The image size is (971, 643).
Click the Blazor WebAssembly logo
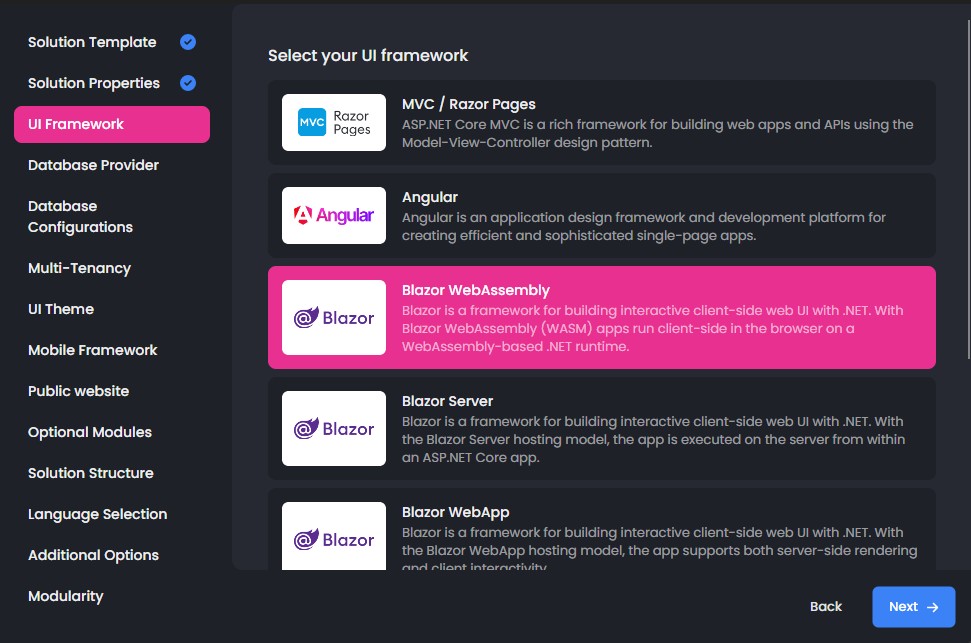334,318
